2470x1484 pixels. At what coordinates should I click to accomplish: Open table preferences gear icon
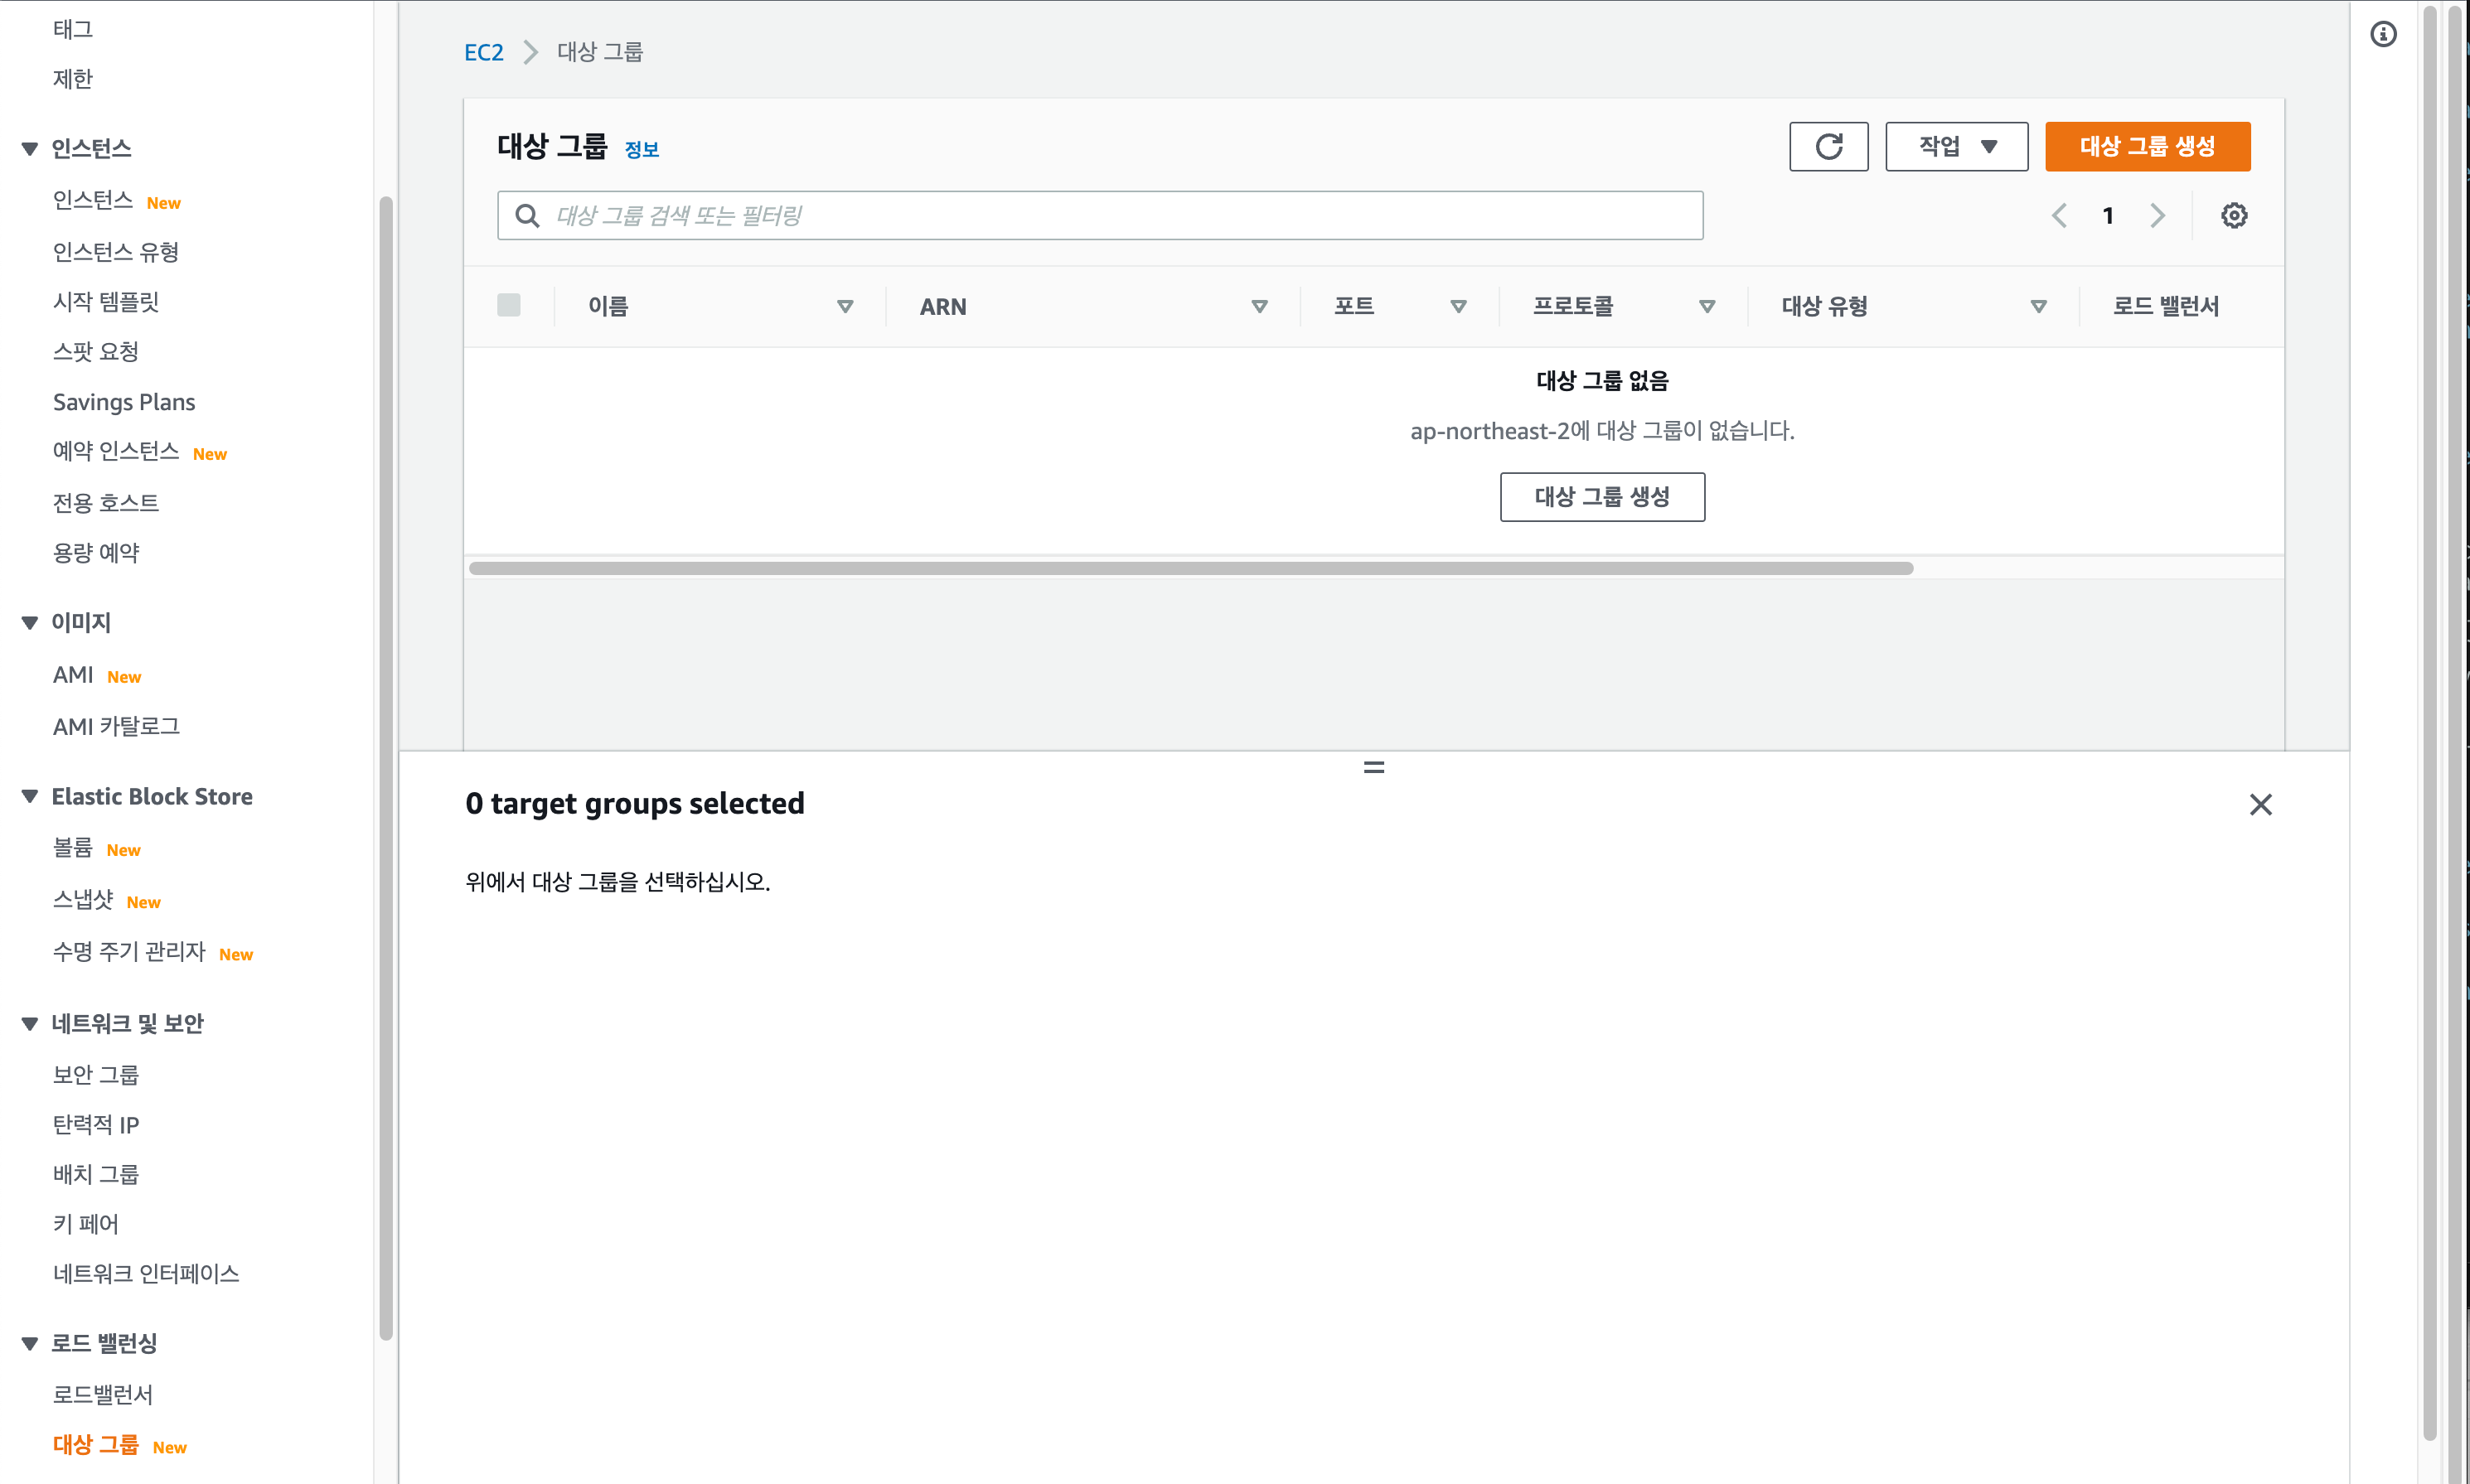coord(2233,215)
